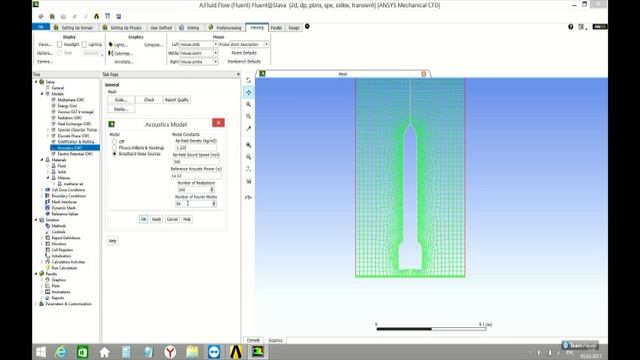This screenshot has width=640, height=360.
Task: Click the Task Page Help button
Action: pos(113,241)
